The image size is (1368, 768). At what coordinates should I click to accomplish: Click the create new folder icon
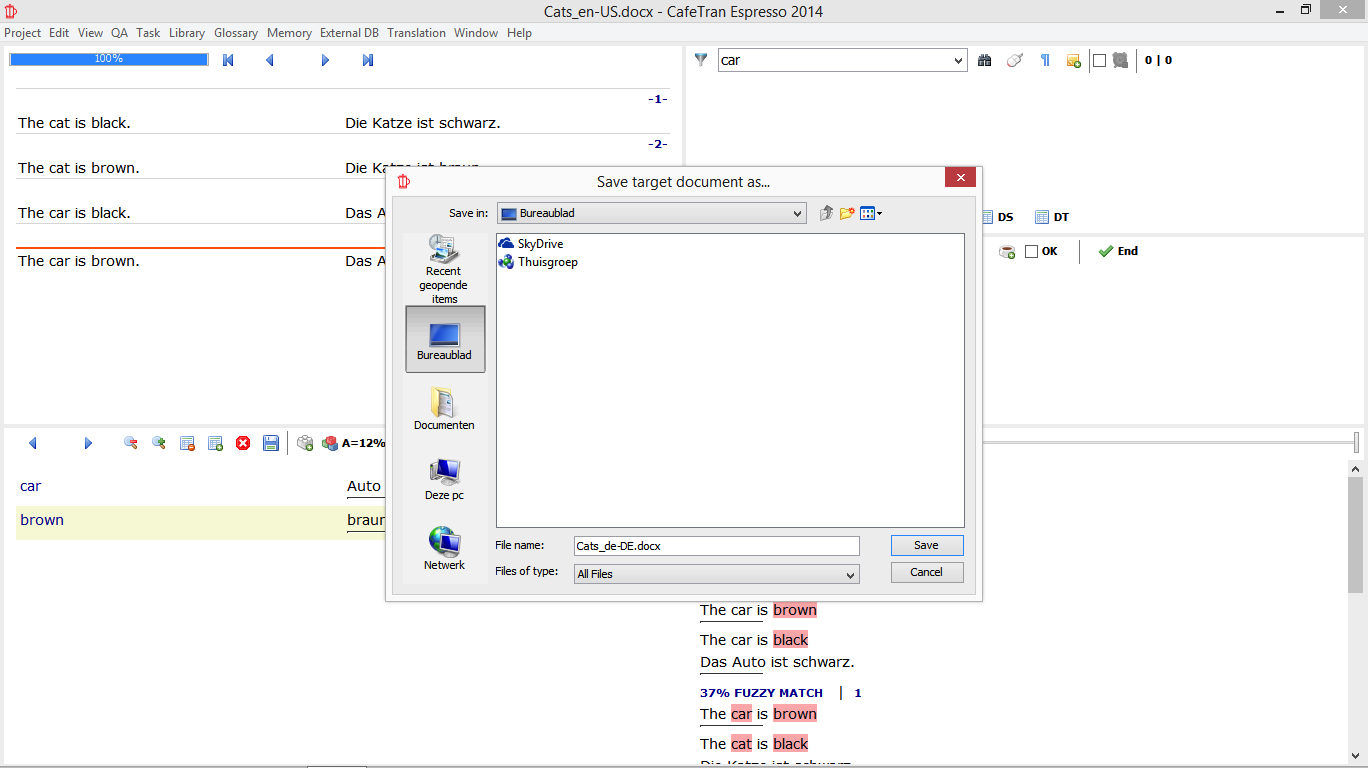click(847, 213)
